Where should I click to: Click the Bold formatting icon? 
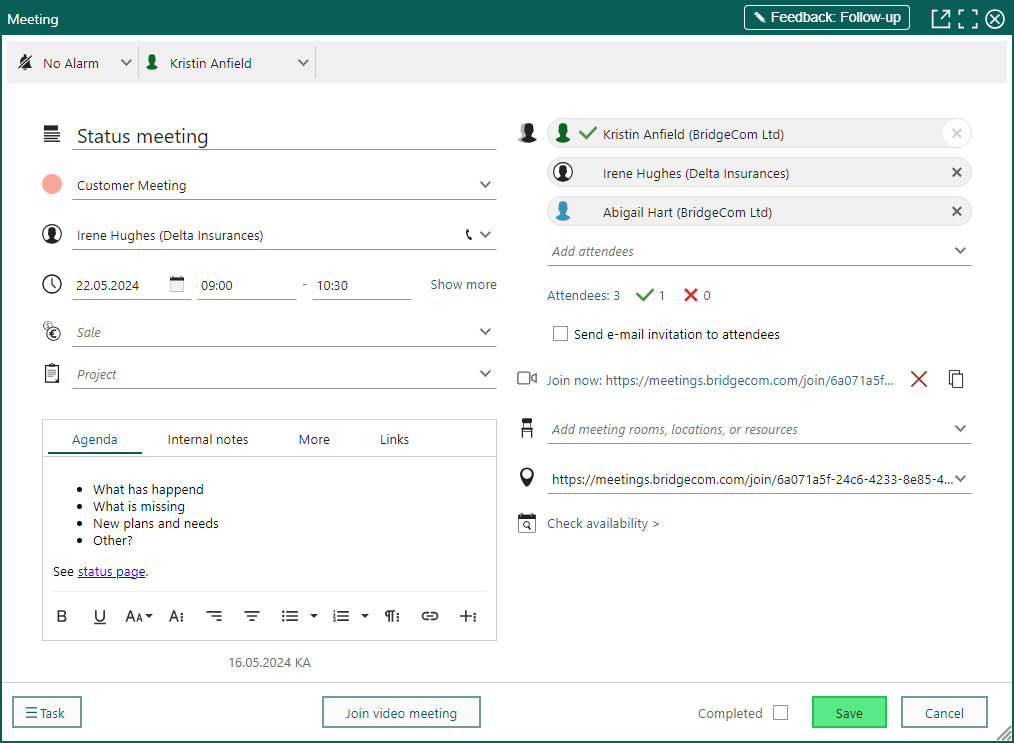click(61, 616)
